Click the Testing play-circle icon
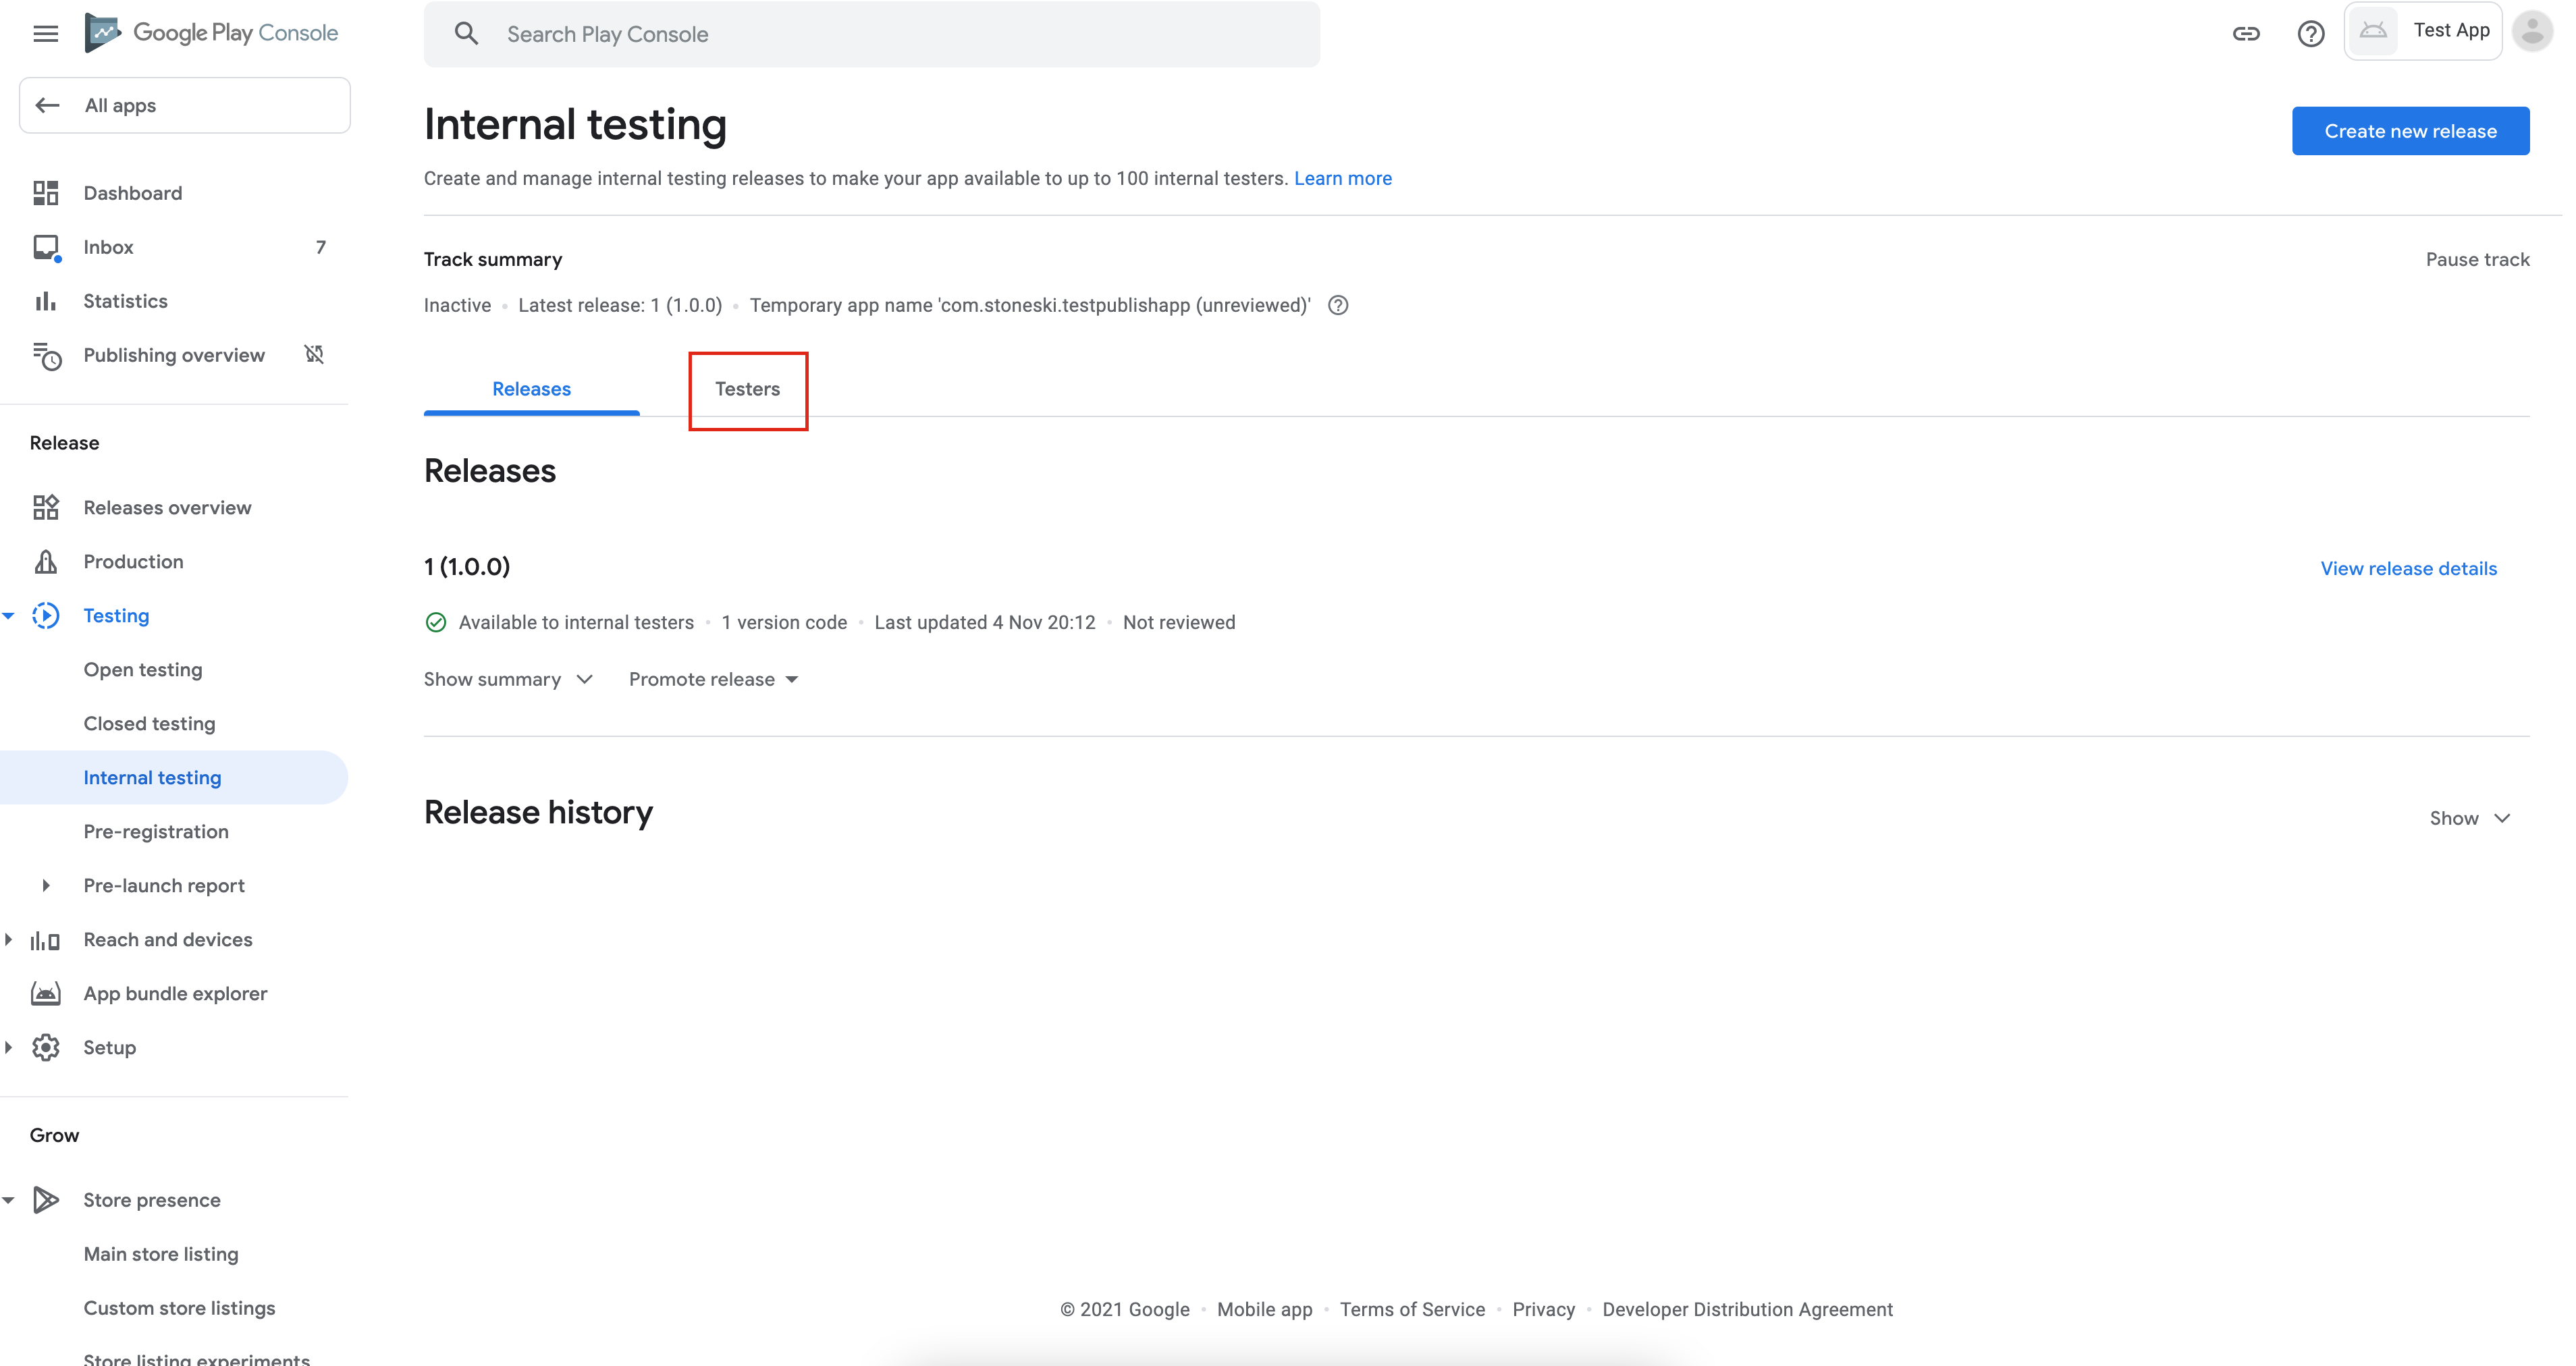Screen dimensions: 2576x1366 46,615
